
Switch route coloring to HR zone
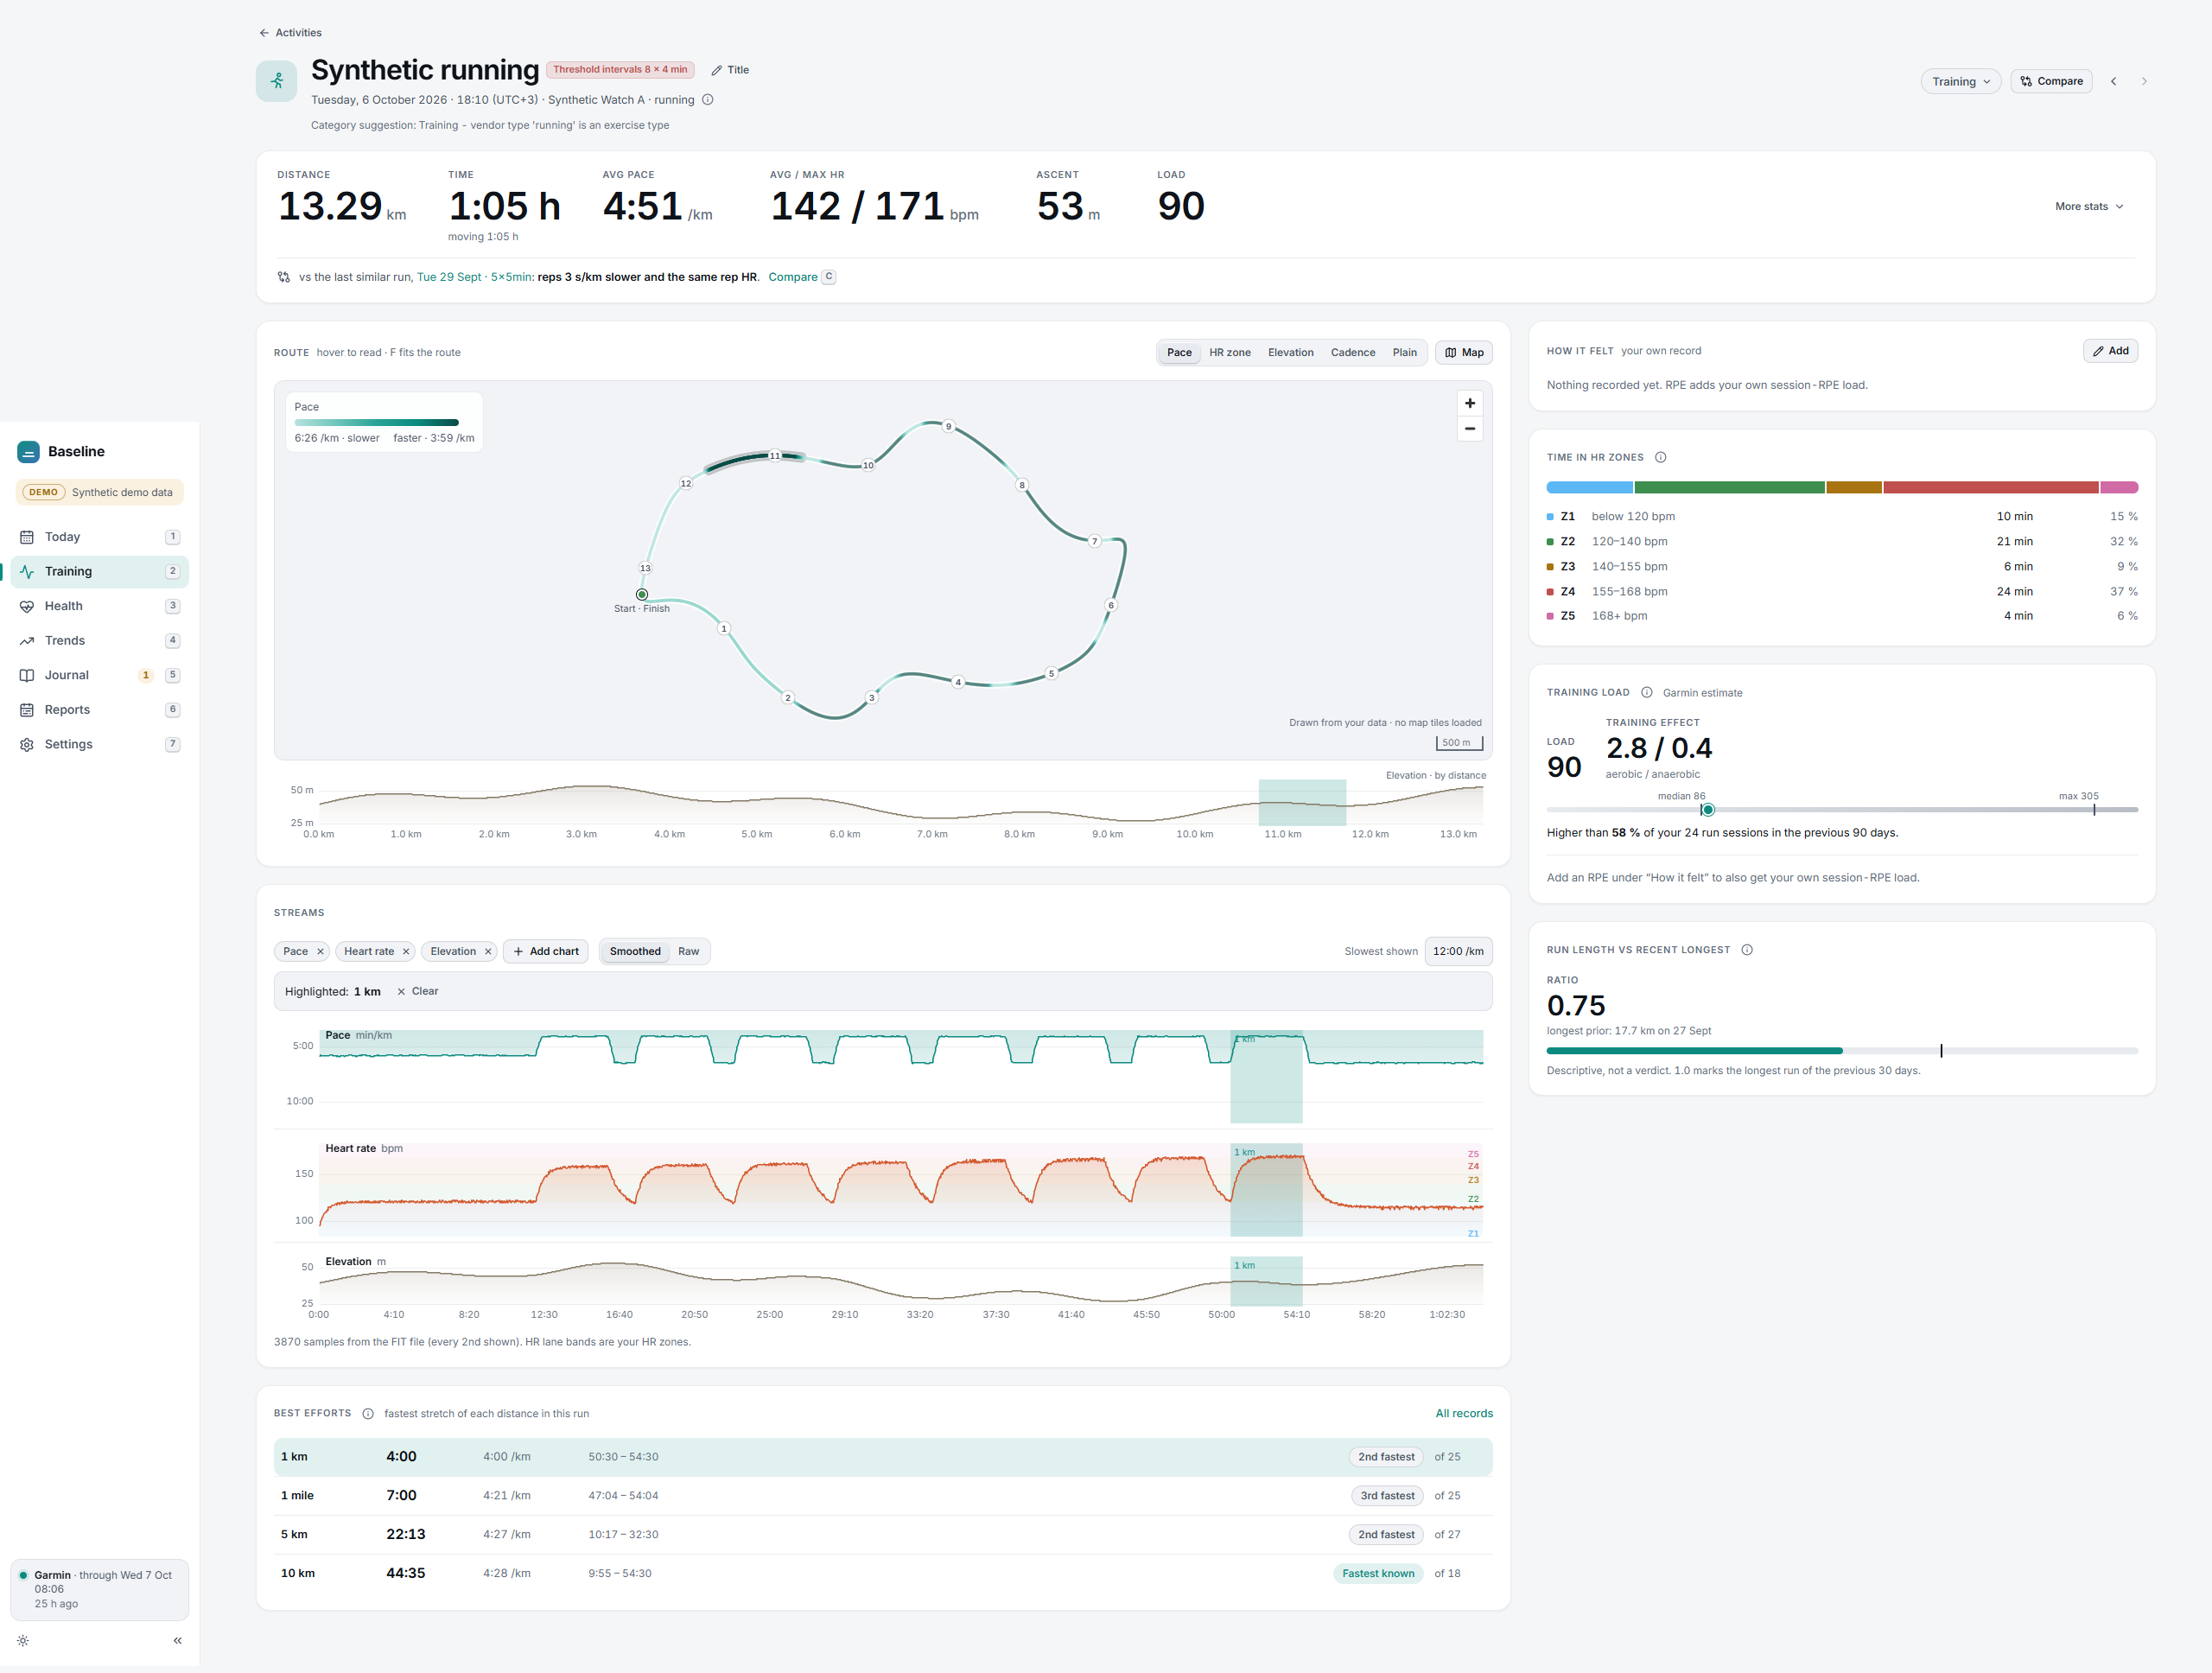(1229, 352)
